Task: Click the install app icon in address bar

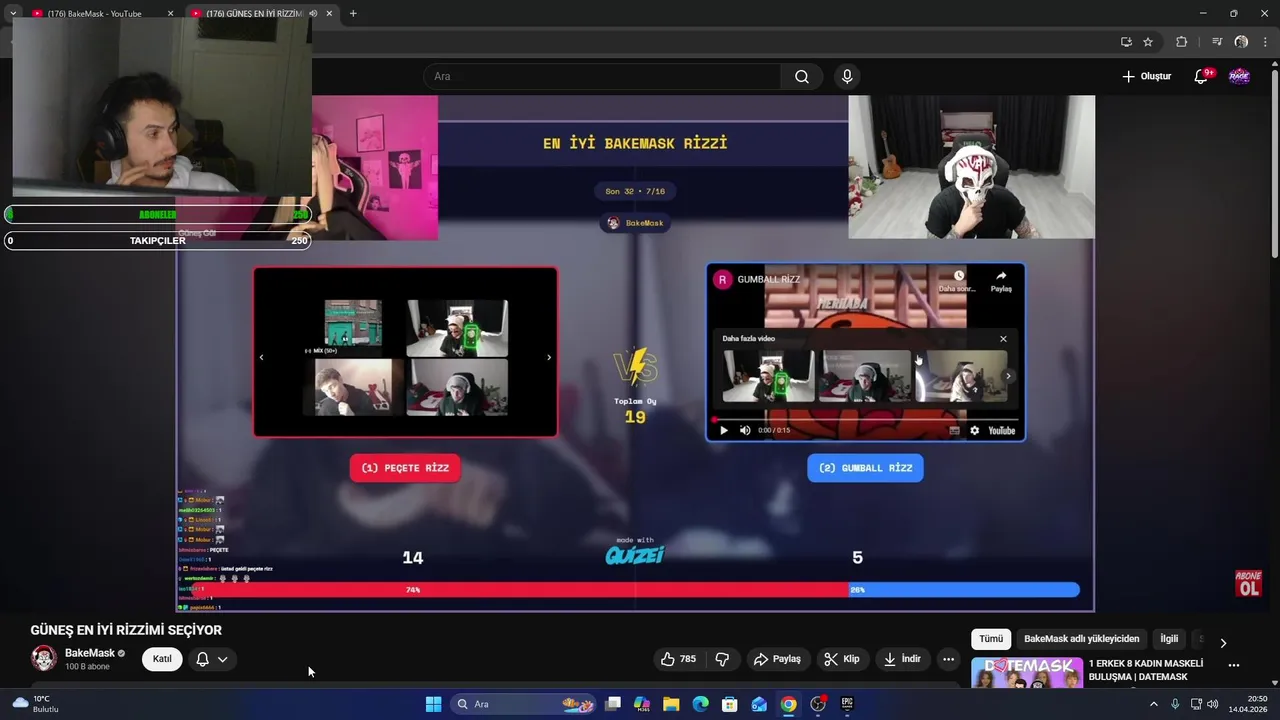Action: [1126, 42]
